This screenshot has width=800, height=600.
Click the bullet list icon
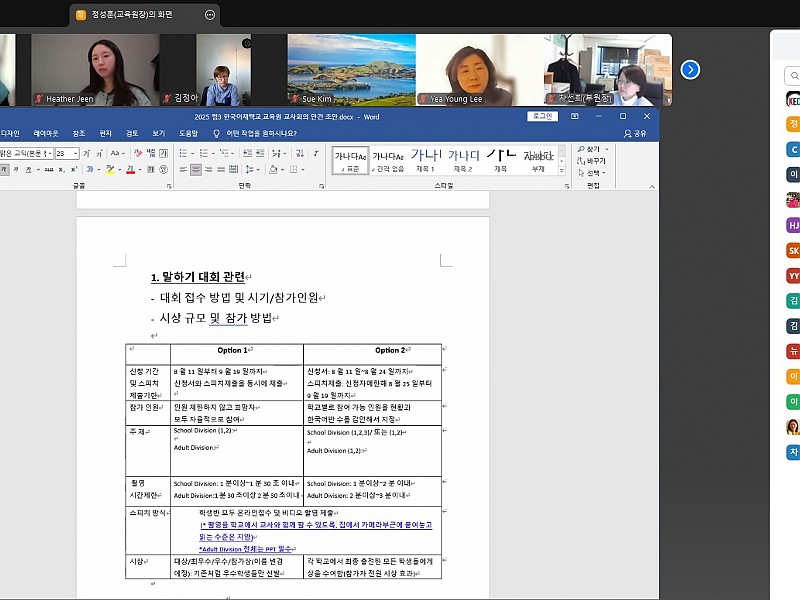[182, 153]
